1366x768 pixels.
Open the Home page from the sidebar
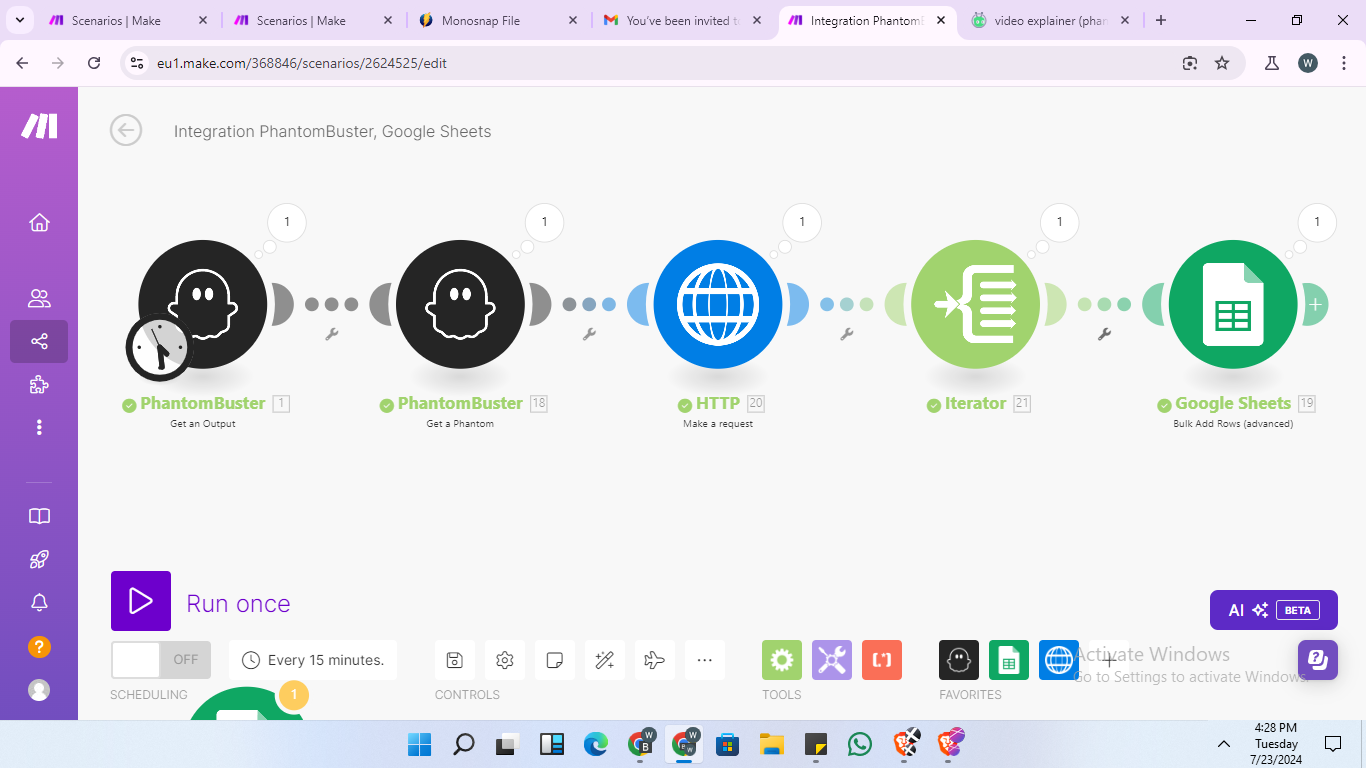point(39,222)
